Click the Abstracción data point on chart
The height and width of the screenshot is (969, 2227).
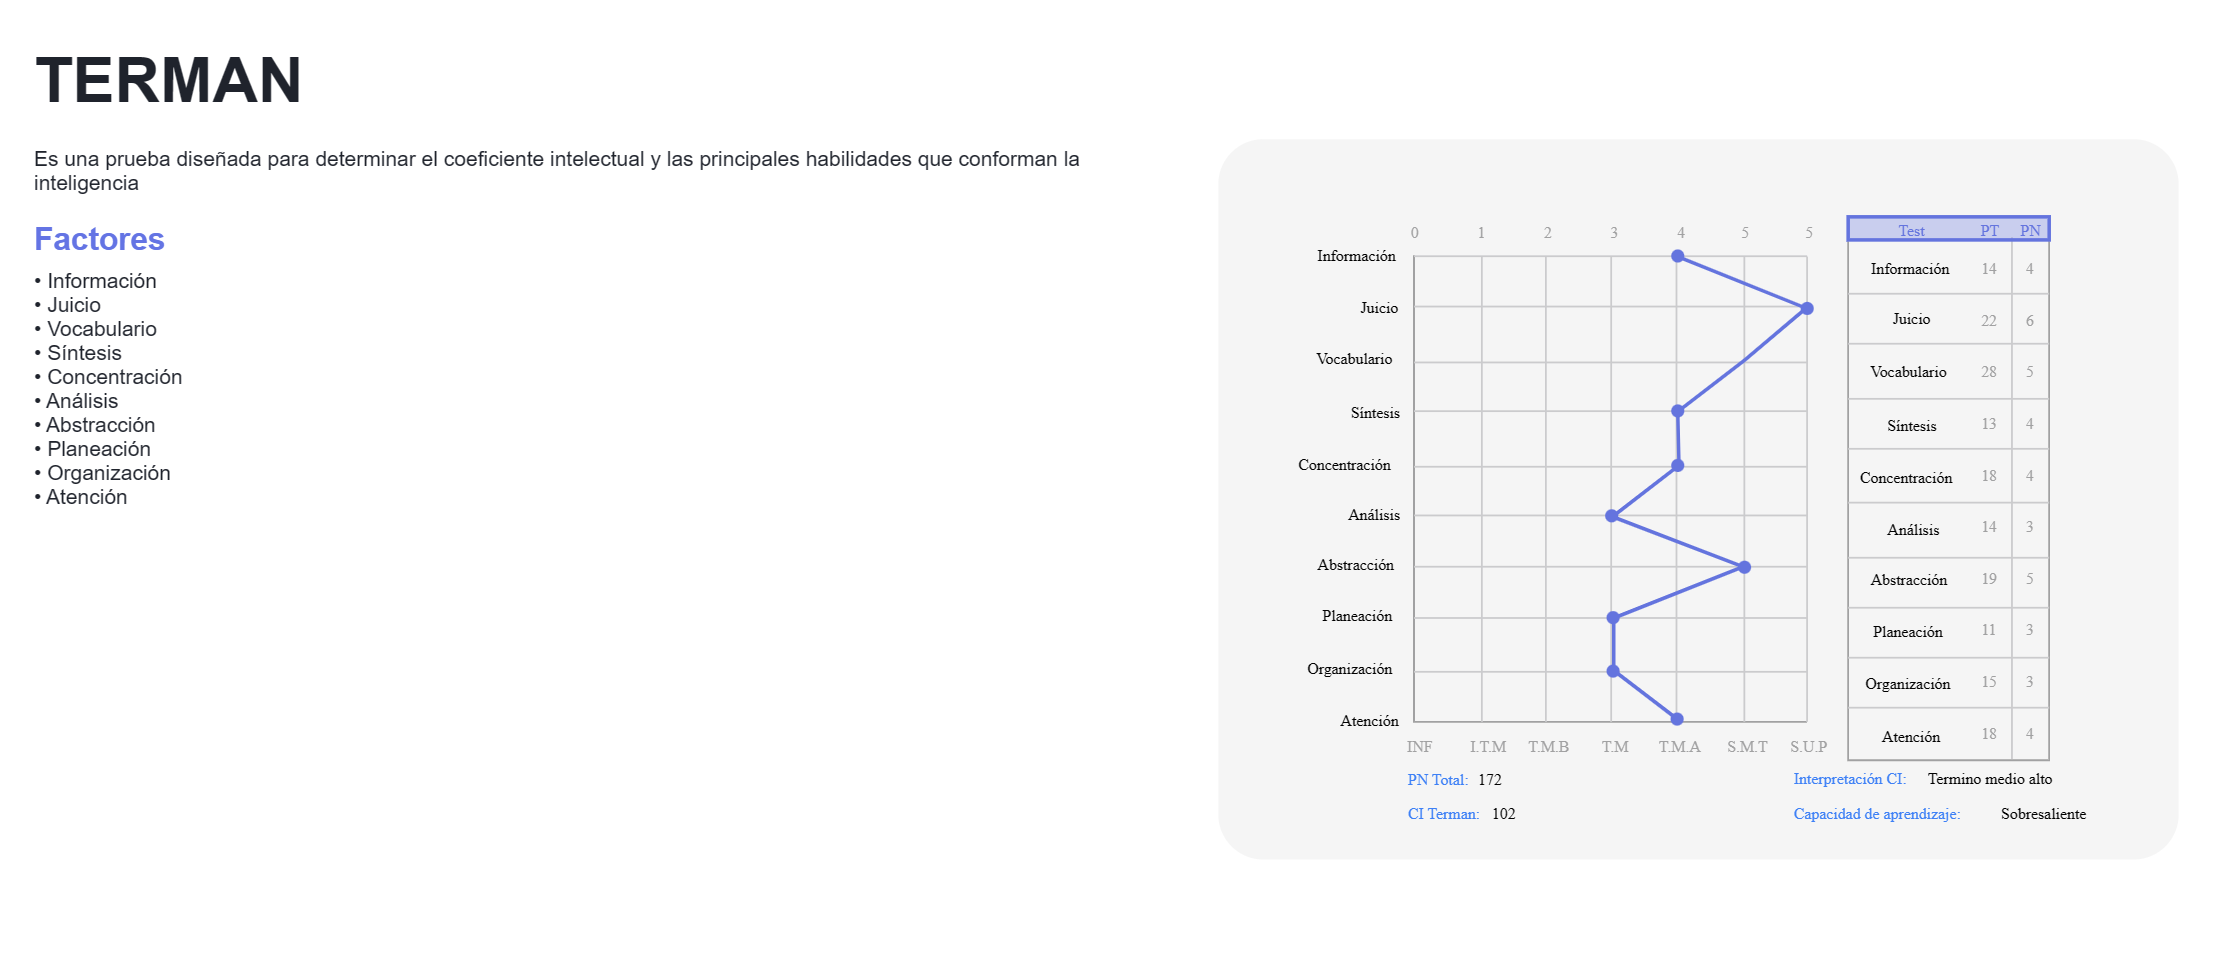coord(1744,567)
